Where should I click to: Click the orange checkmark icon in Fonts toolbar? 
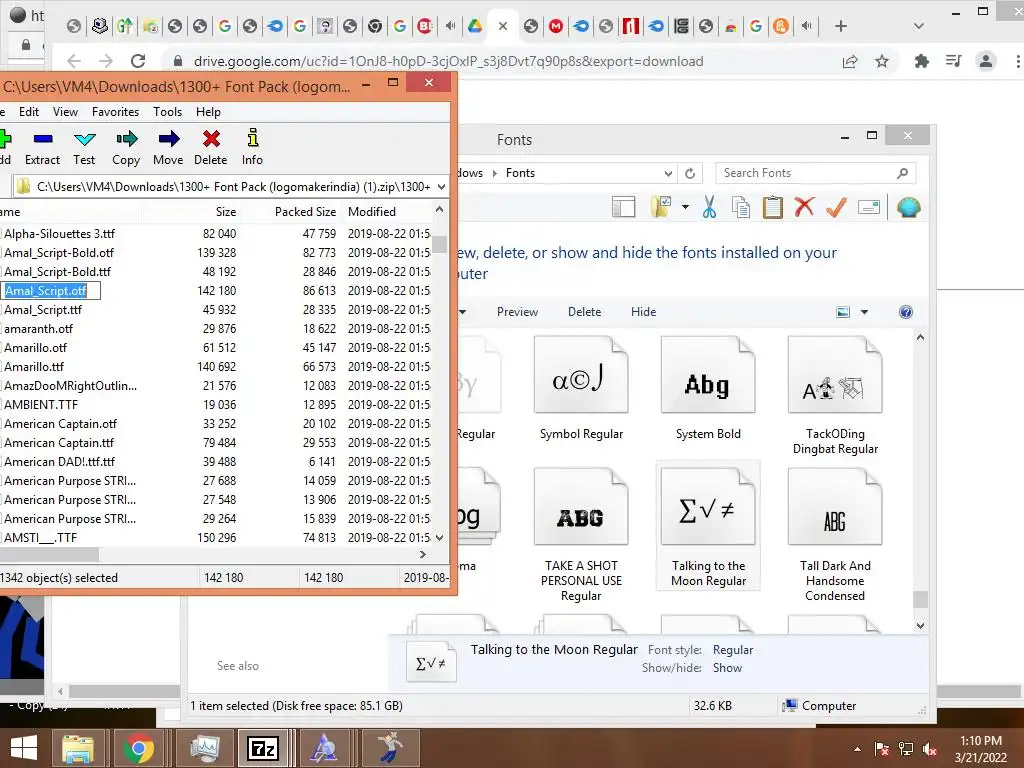click(x=837, y=207)
